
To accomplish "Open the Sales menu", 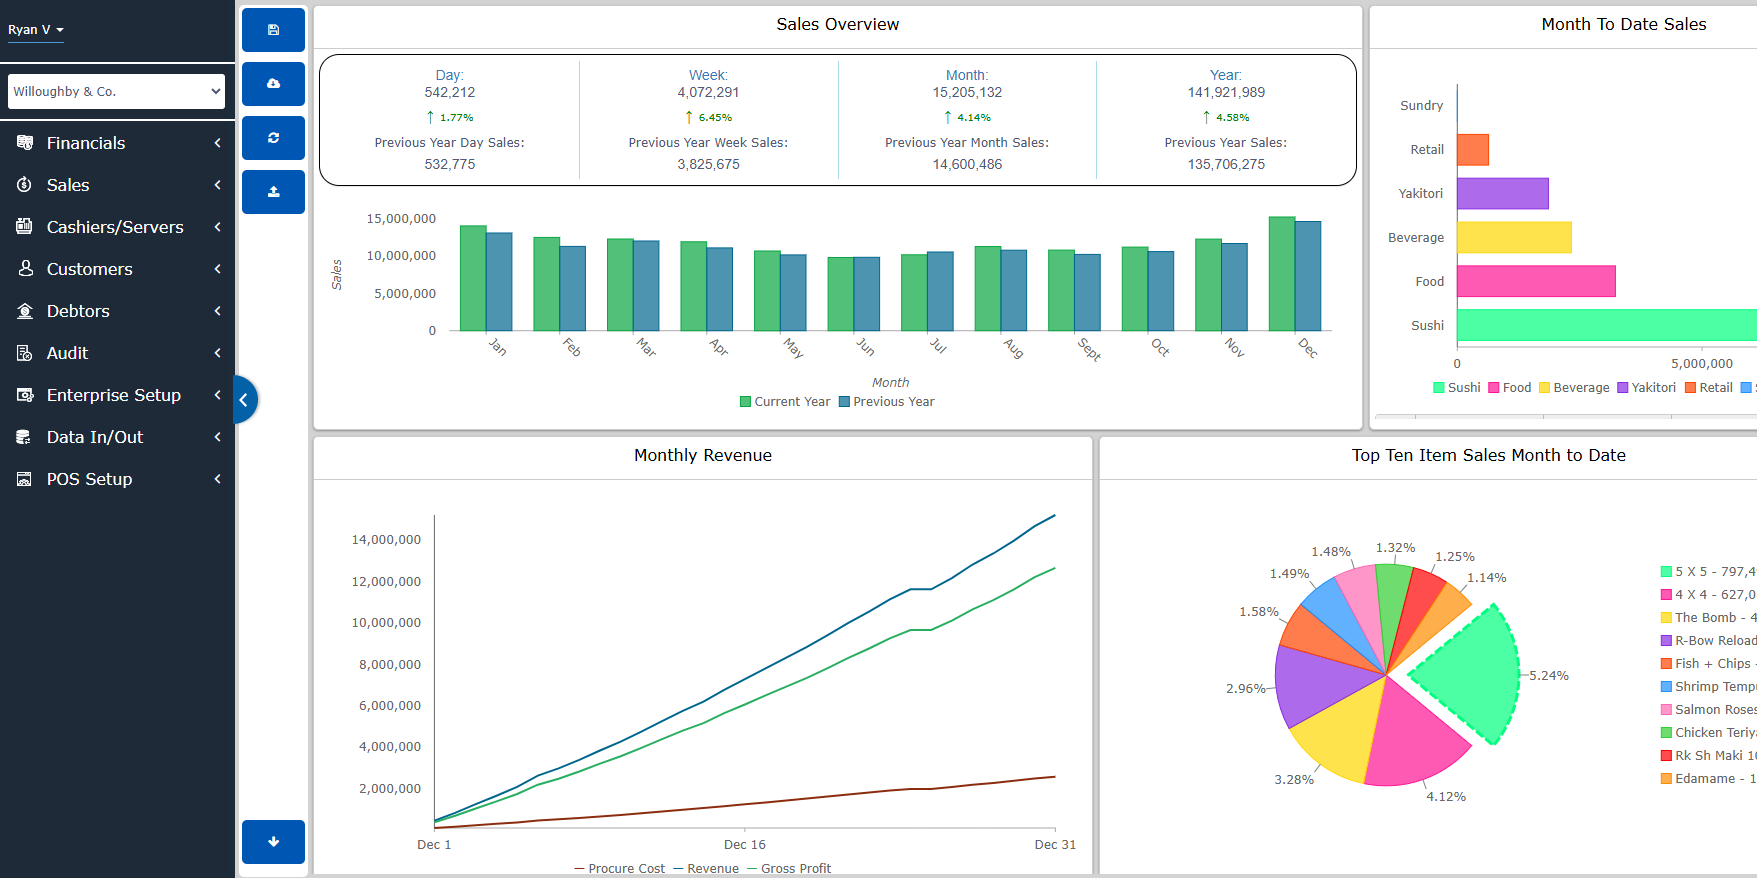I will click(x=117, y=185).
